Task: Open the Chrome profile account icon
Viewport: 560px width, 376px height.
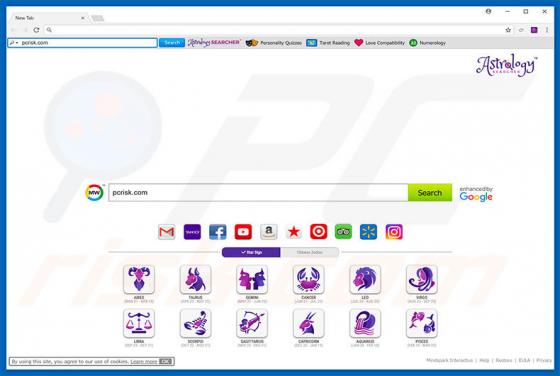Action: pyautogui.click(x=488, y=11)
